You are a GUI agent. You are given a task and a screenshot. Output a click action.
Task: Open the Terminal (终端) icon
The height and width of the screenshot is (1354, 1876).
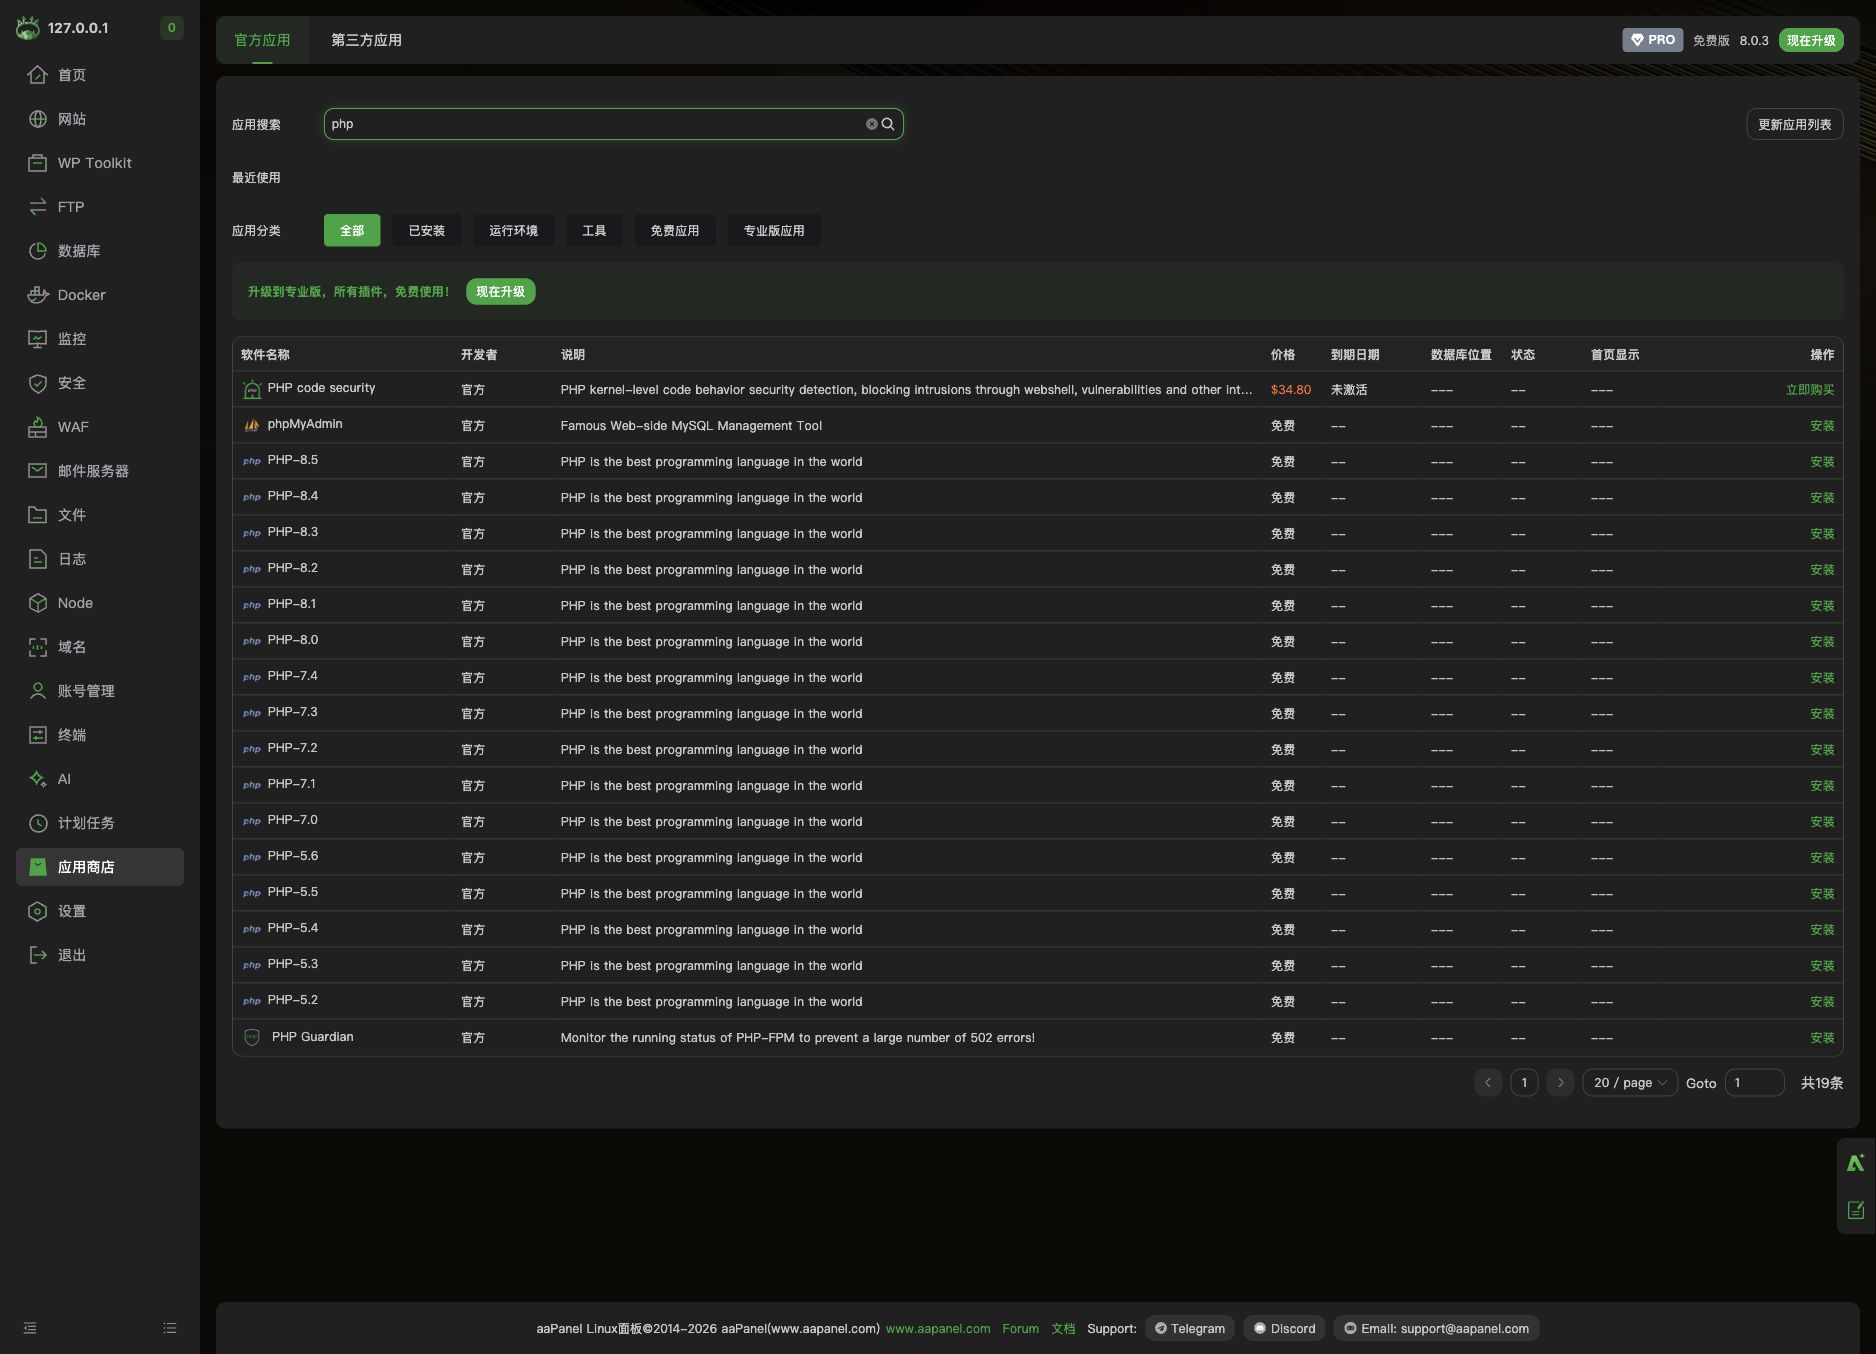pos(38,735)
